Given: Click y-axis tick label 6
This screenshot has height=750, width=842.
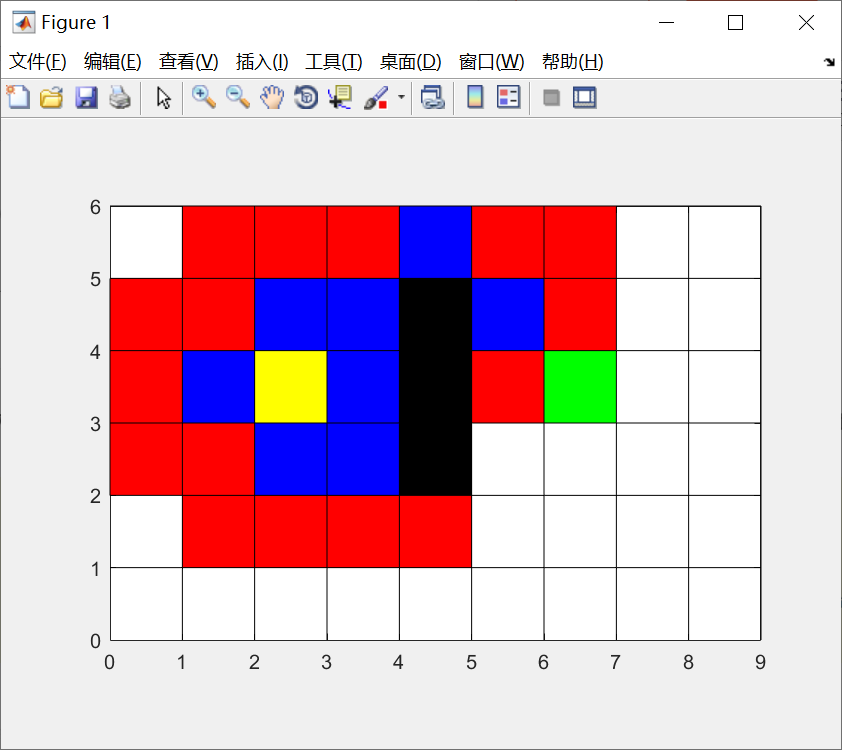Looking at the screenshot, I should click(95, 207).
